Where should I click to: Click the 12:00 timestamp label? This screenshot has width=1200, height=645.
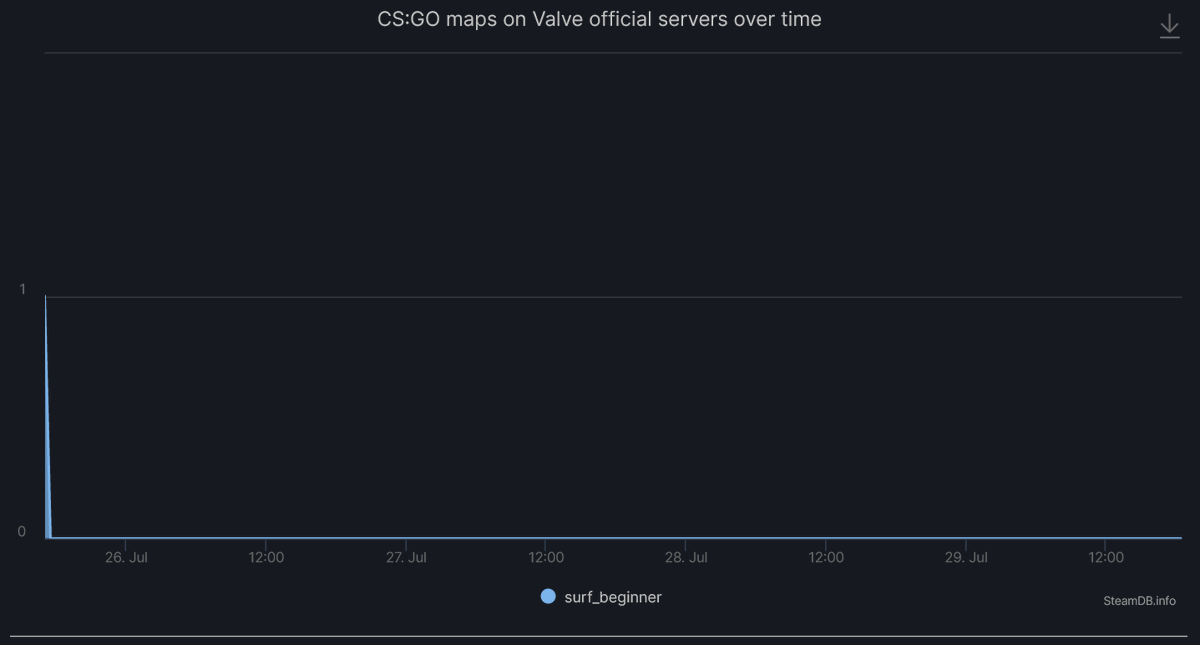tap(266, 557)
